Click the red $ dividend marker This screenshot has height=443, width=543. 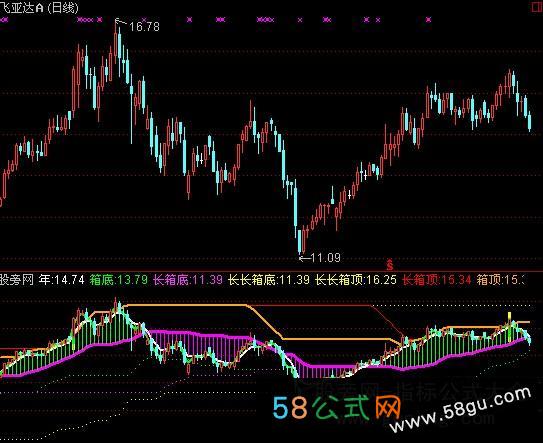(x=390, y=265)
